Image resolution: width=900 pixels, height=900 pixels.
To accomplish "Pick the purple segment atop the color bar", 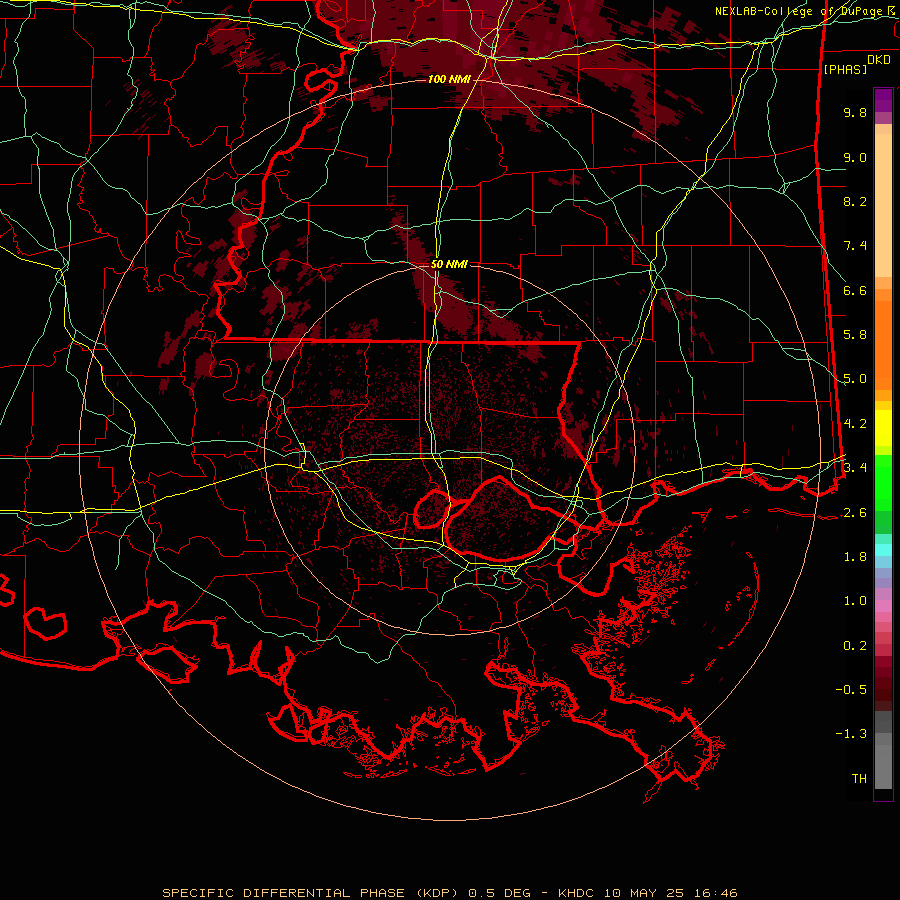I will coord(883,101).
